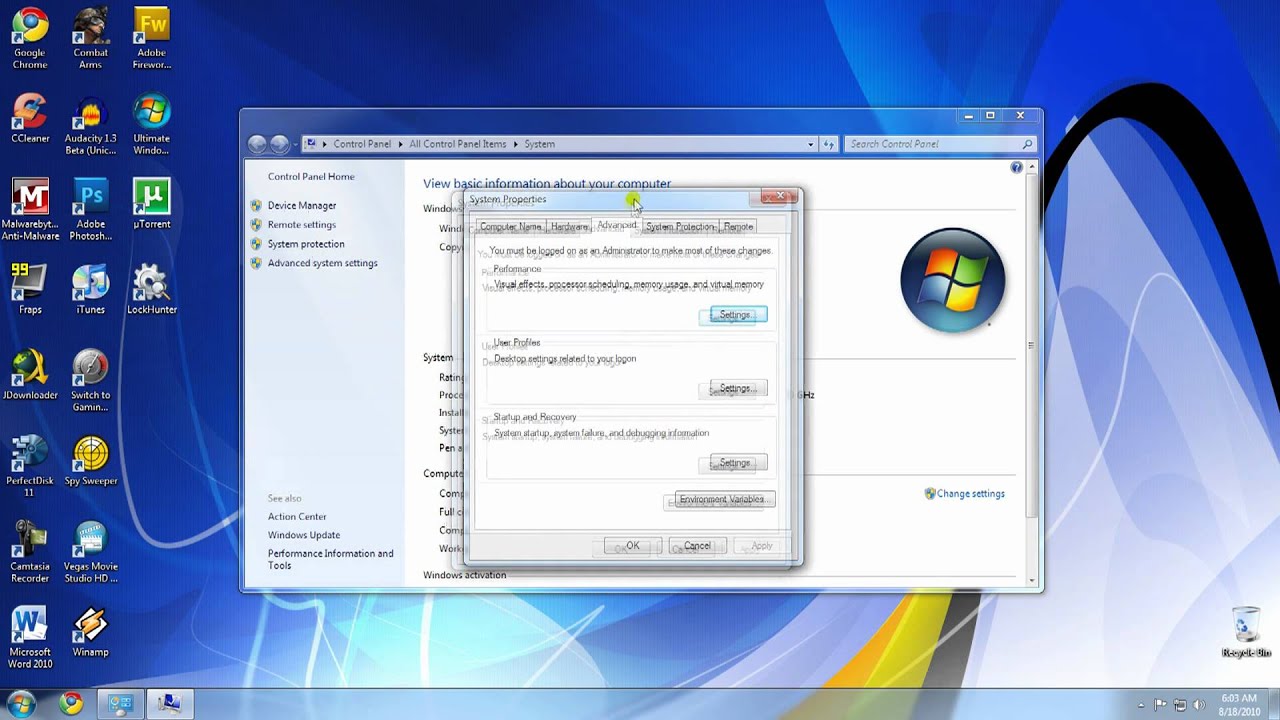Click the Windows Start orb

(22, 704)
